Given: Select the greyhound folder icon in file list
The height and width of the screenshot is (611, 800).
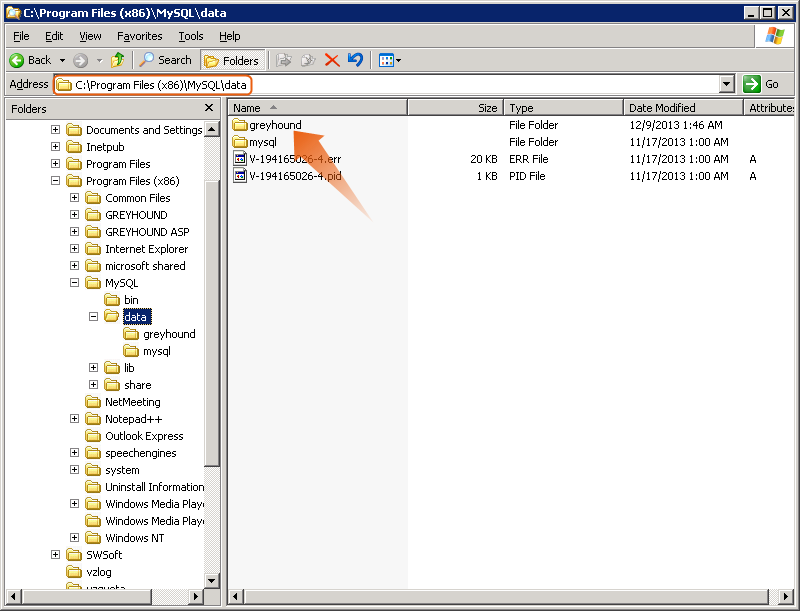Looking at the screenshot, I should pyautogui.click(x=239, y=125).
